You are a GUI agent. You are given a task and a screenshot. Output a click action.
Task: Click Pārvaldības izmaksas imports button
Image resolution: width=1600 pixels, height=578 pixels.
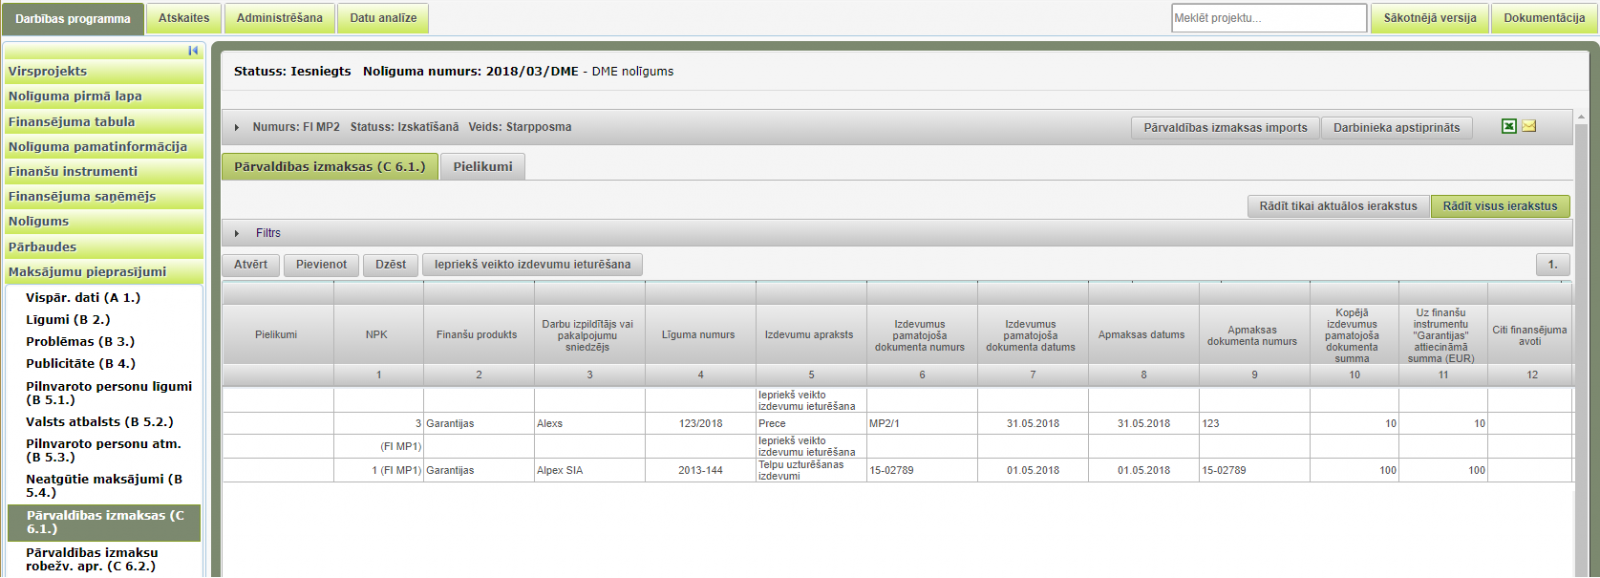pyautogui.click(x=1225, y=128)
